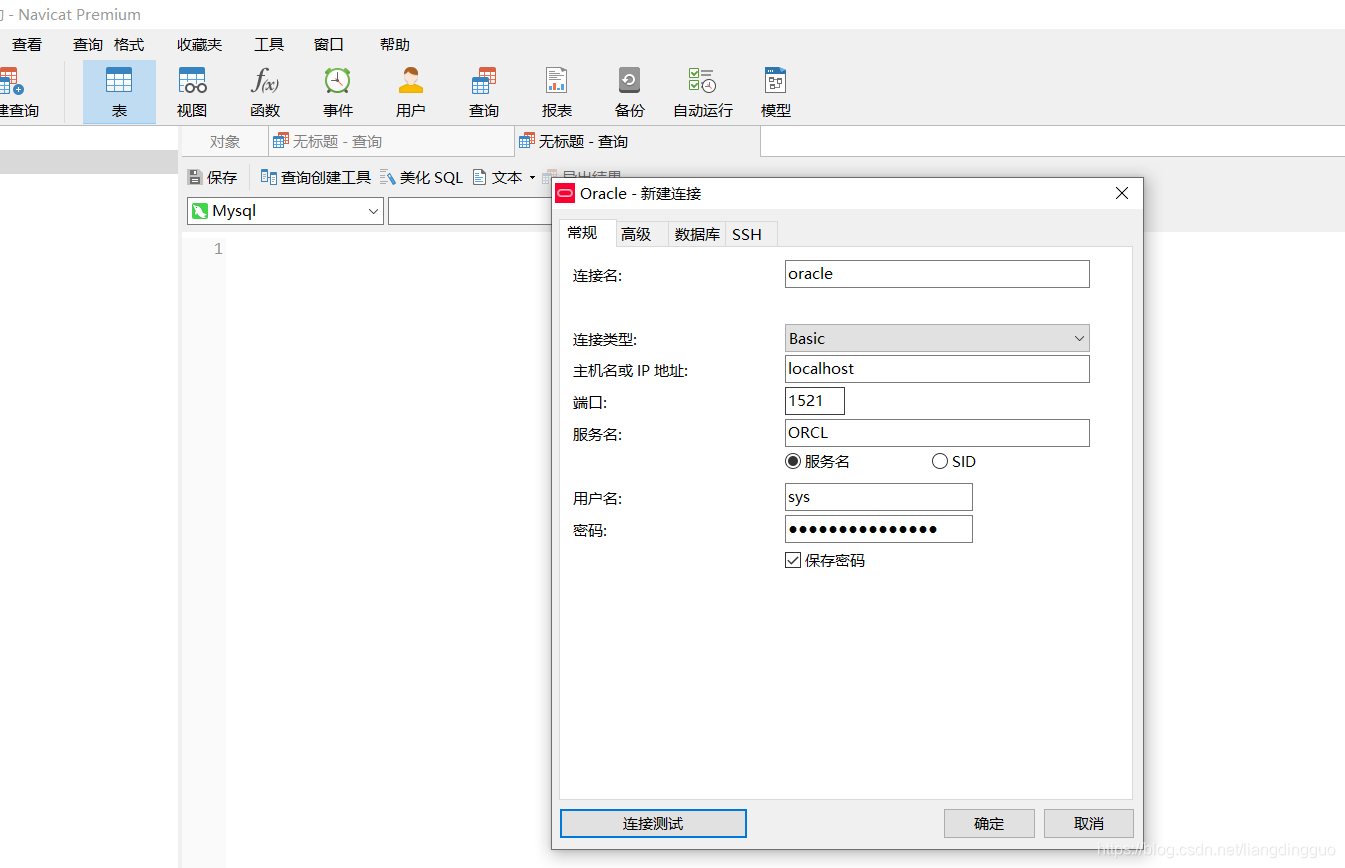Open the Tools (工具) menu
Screen dimensions: 1345x868
click(x=269, y=44)
